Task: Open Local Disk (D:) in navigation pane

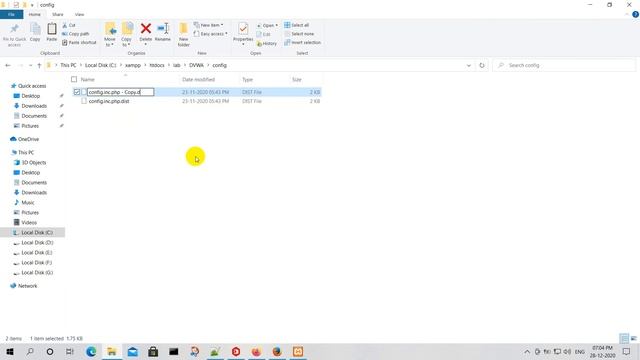Action: (x=33, y=242)
